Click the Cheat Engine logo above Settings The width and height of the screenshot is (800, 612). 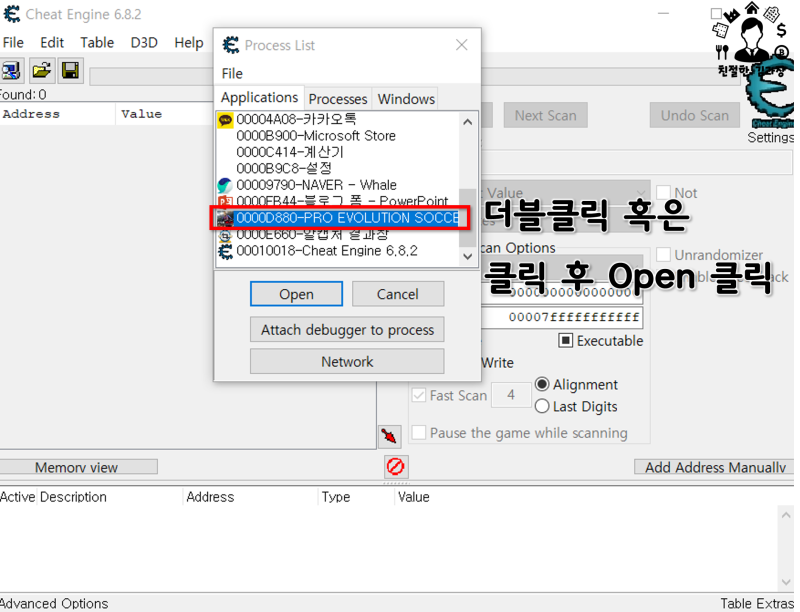(x=770, y=94)
